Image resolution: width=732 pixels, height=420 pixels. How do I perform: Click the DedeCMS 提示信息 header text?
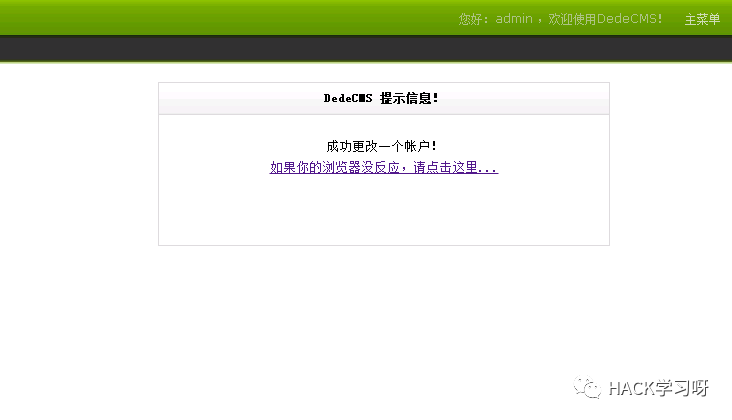coord(381,98)
